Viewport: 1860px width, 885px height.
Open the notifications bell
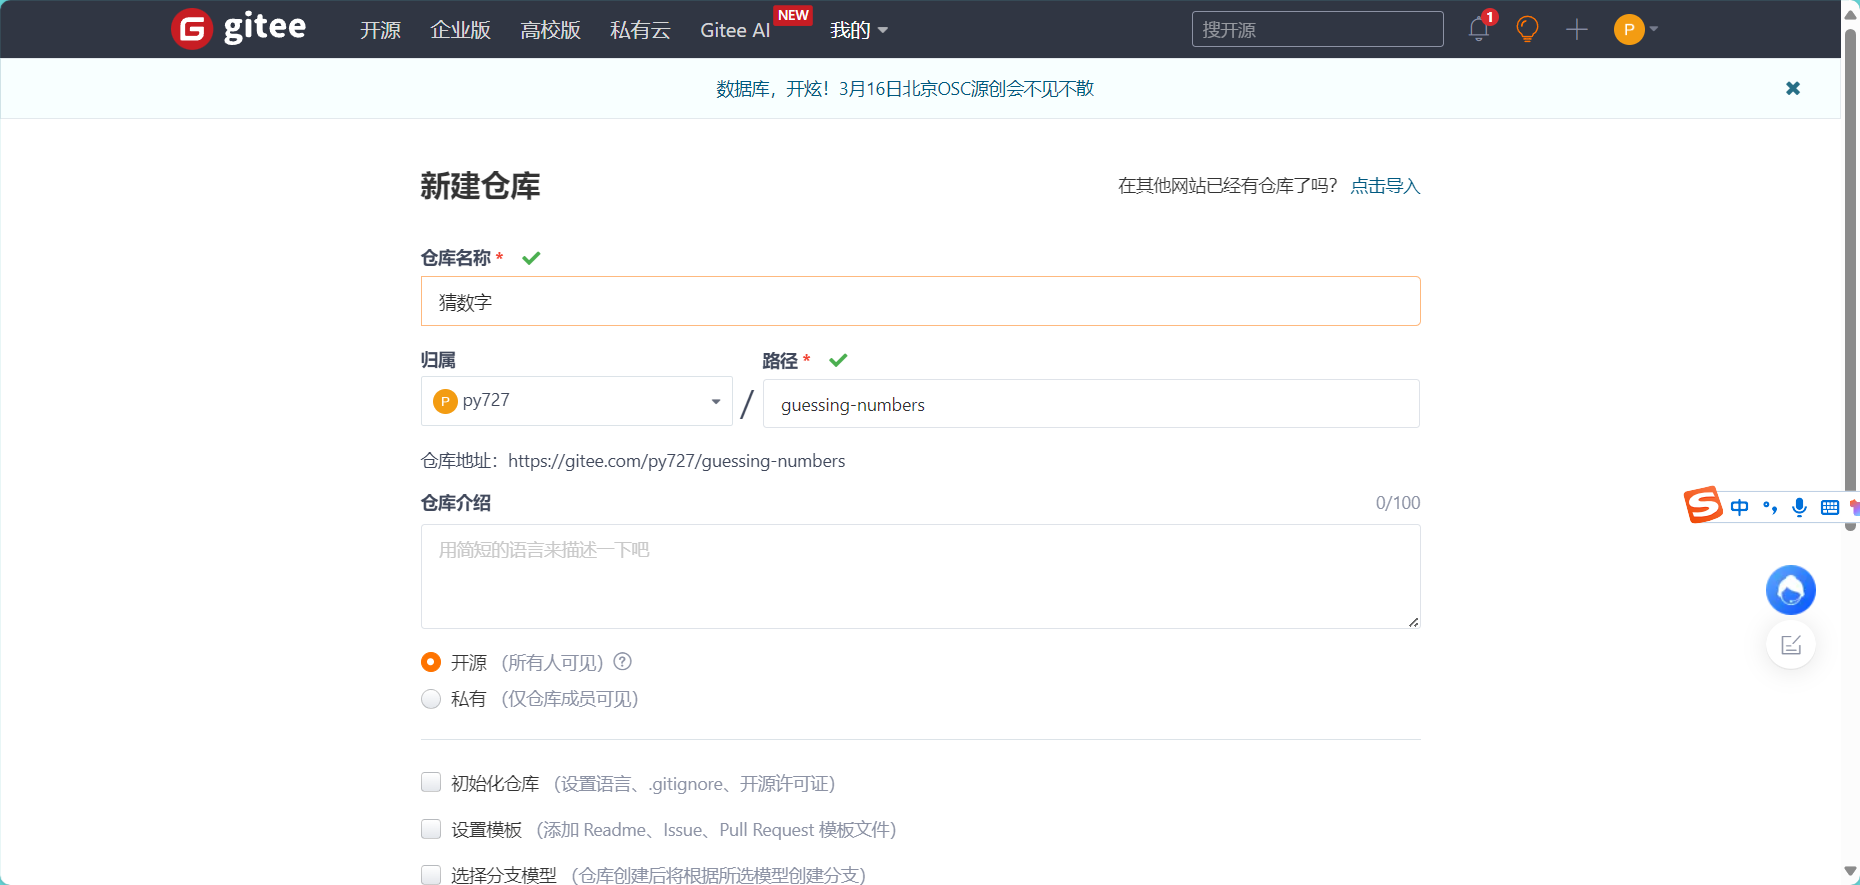[x=1479, y=29]
